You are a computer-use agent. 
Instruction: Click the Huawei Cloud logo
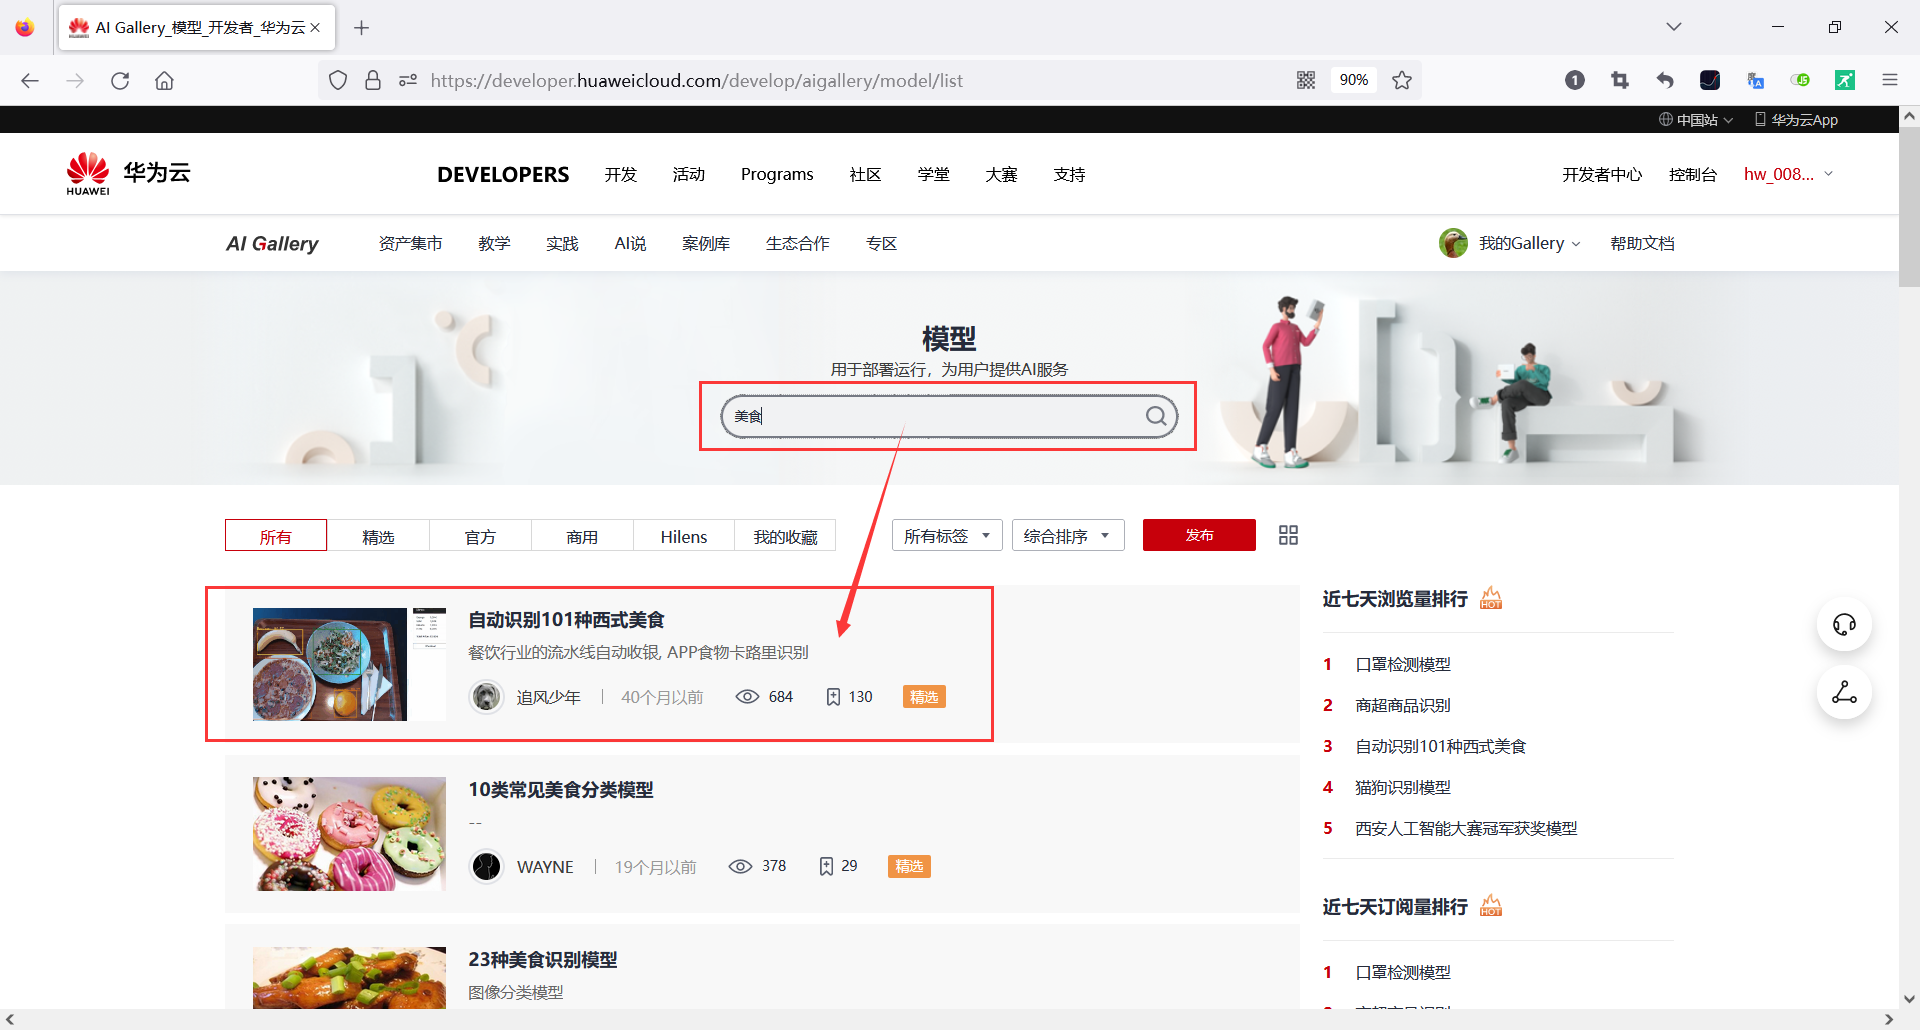point(126,172)
